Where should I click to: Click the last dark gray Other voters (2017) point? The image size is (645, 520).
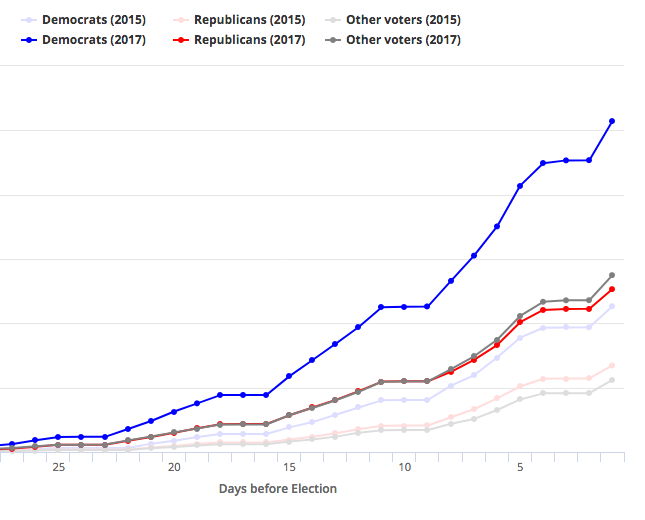[x=612, y=275]
